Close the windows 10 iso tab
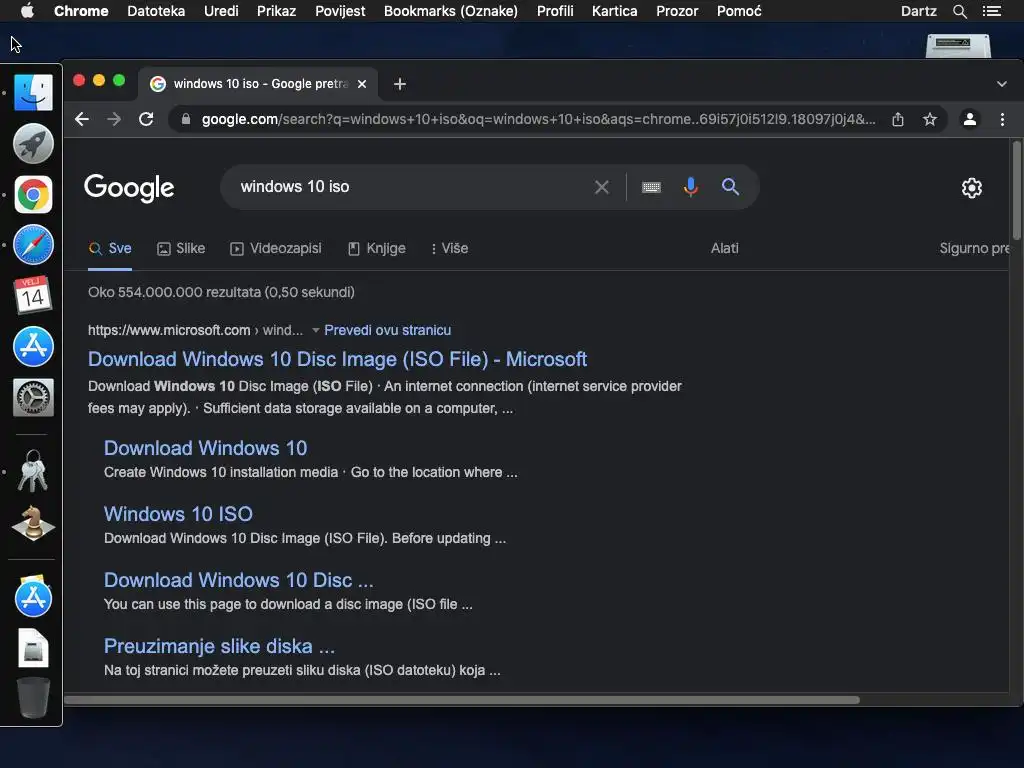 362,84
